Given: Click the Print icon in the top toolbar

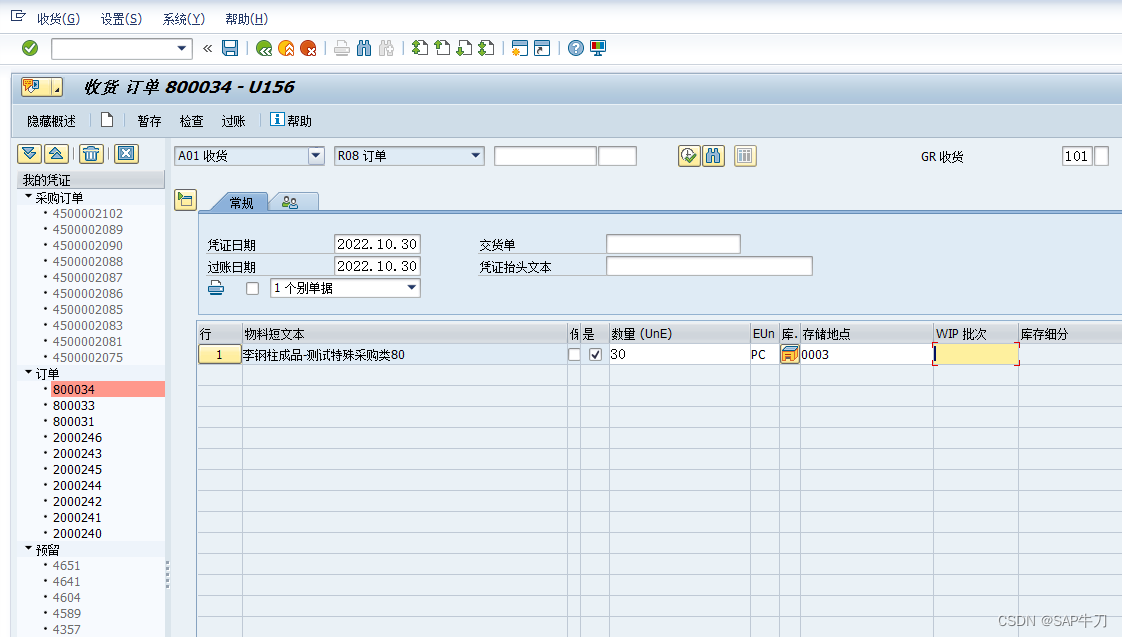Looking at the screenshot, I should coord(342,48).
